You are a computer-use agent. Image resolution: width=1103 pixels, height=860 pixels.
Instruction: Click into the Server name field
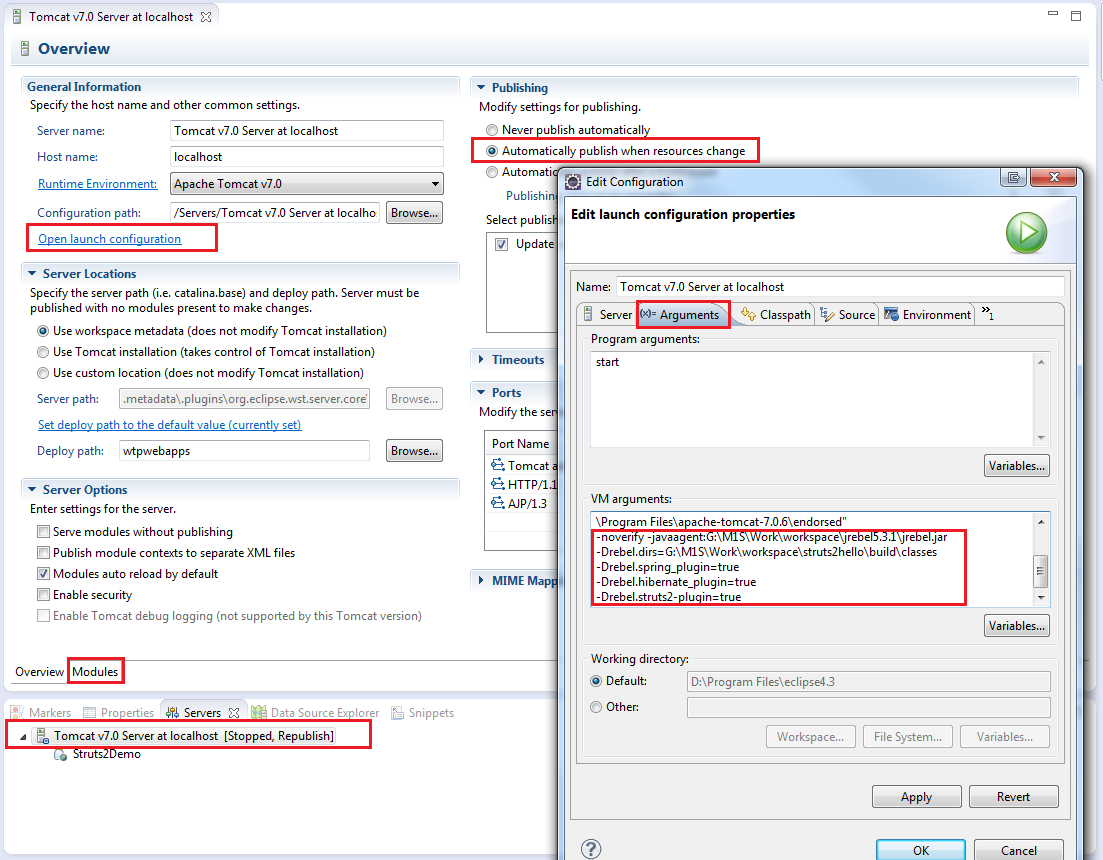coord(307,131)
